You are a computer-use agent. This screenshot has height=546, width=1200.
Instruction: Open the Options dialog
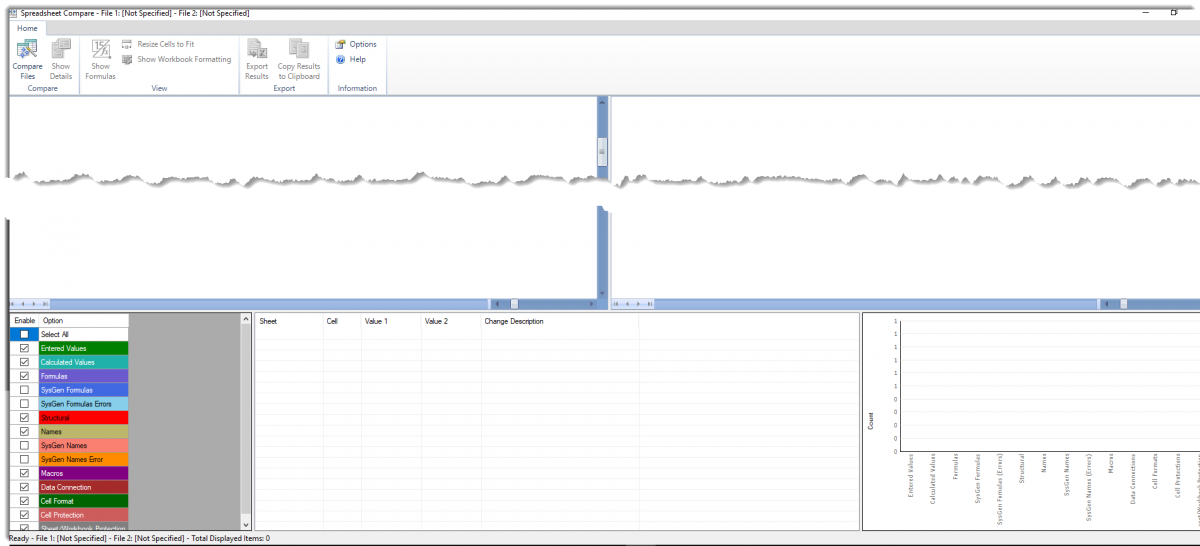(x=356, y=44)
